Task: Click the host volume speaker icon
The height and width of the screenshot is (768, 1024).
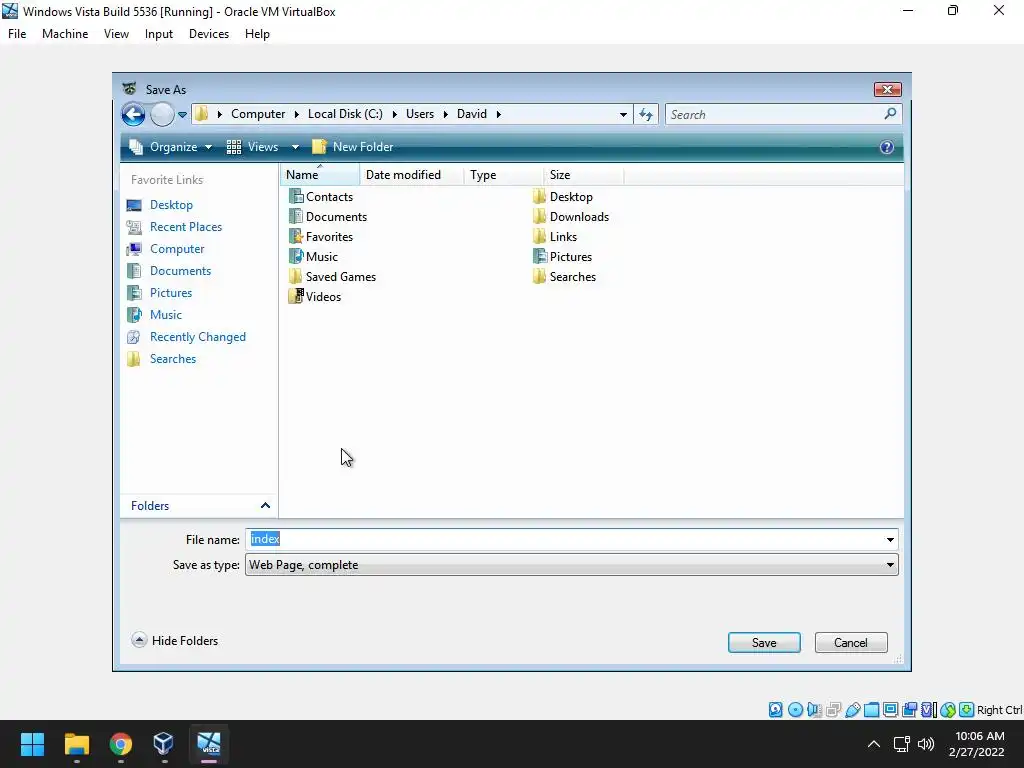Action: [926, 744]
